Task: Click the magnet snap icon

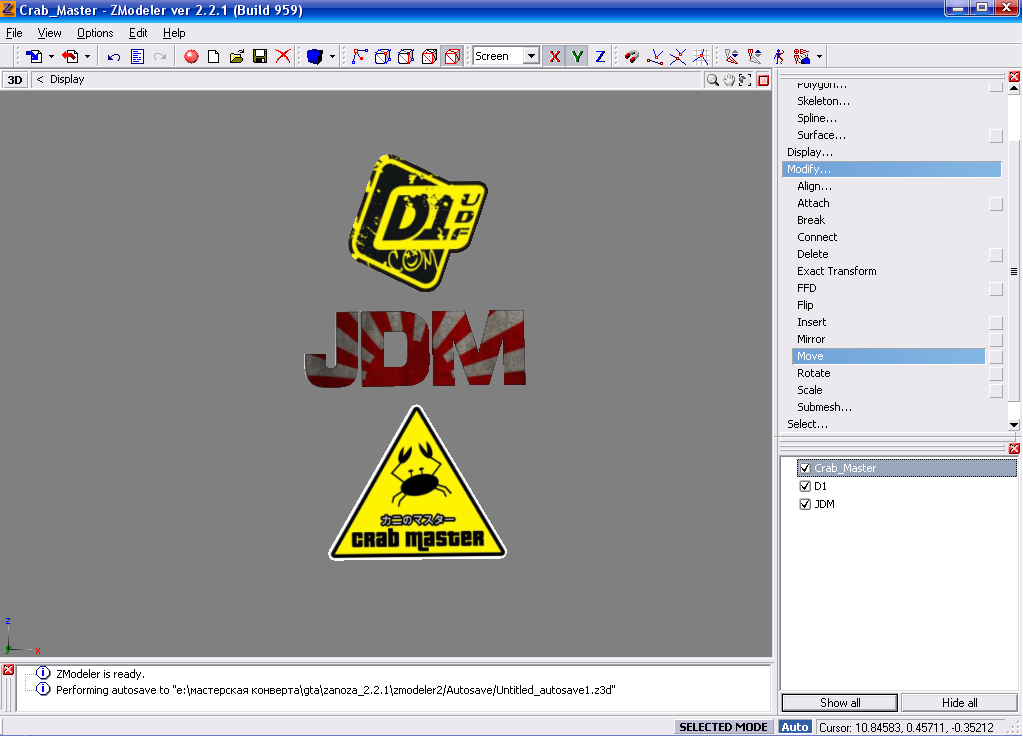Action: tap(631, 57)
